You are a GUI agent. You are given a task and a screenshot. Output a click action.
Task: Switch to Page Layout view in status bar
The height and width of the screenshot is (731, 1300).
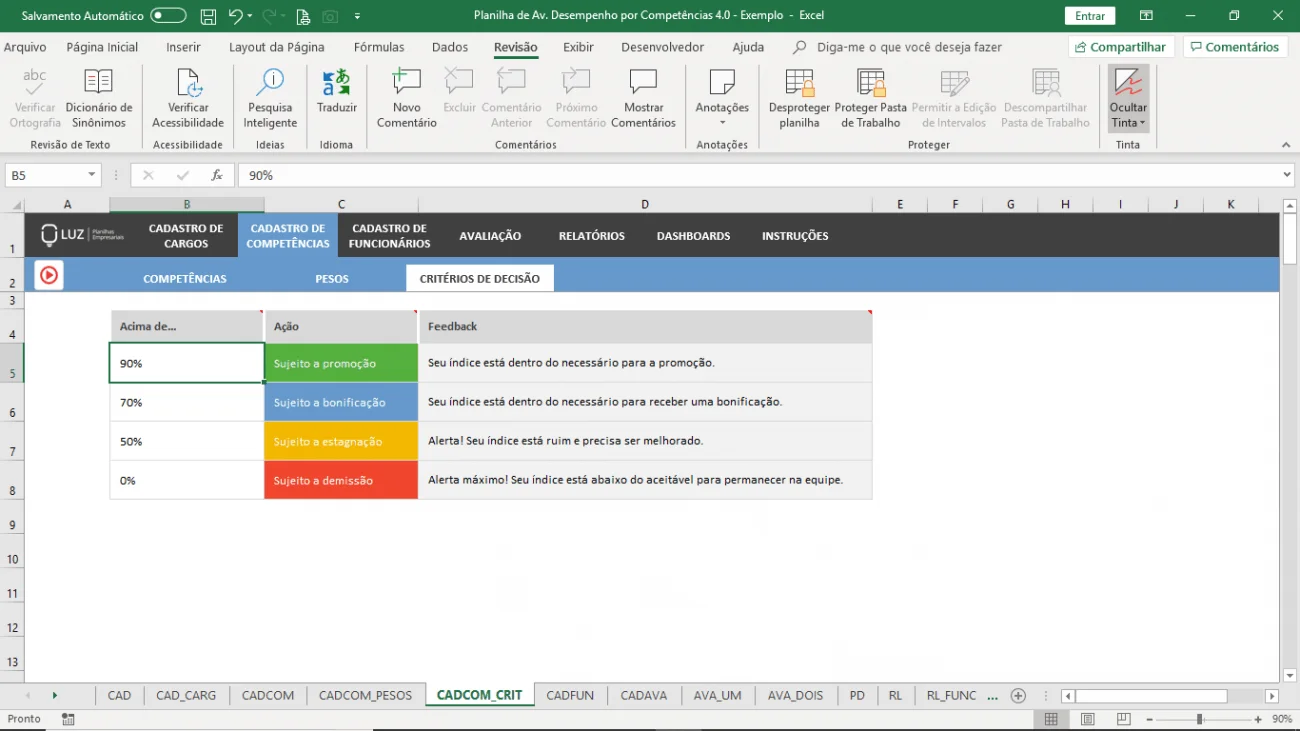coord(1087,719)
